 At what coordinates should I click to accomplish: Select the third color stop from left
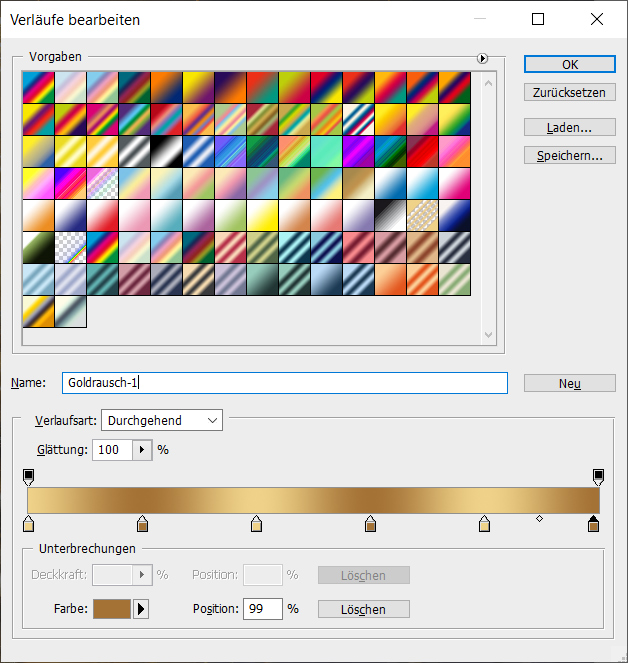coord(257,524)
